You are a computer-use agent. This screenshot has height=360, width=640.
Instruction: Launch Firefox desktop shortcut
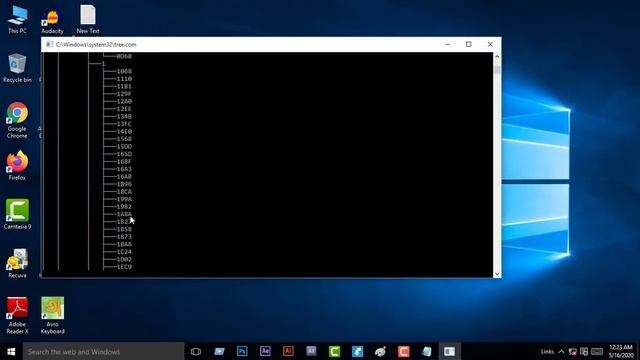(17, 165)
